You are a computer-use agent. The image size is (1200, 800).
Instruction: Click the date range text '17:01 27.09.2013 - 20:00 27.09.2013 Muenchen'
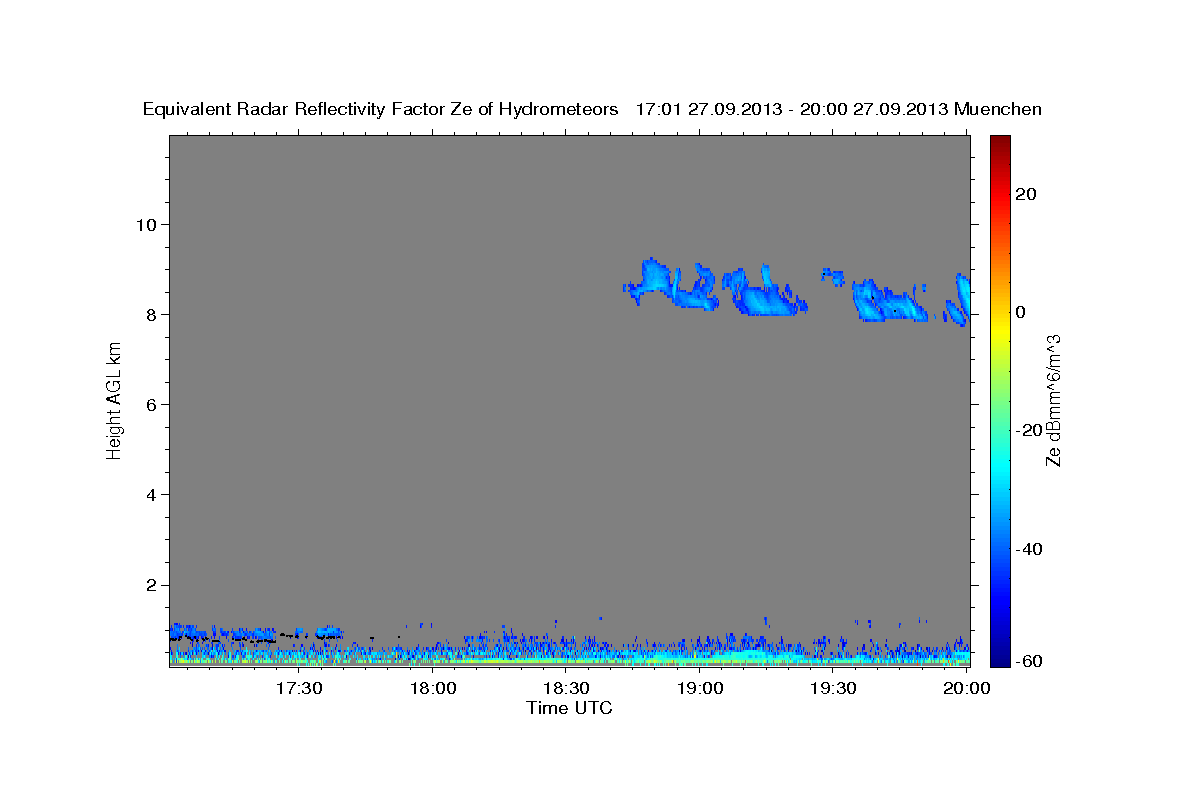[x=839, y=110]
